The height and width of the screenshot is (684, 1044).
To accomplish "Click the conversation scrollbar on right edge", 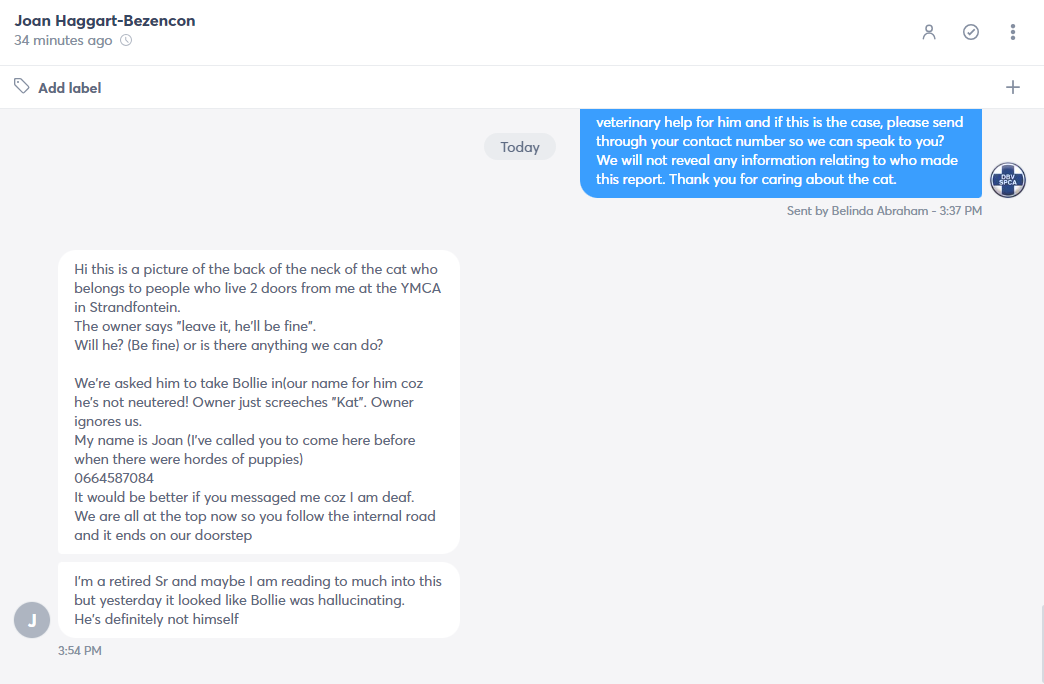I will tap(1041, 643).
